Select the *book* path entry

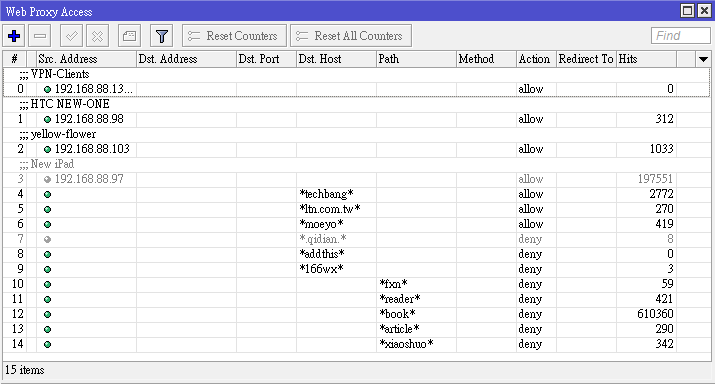click(x=397, y=315)
